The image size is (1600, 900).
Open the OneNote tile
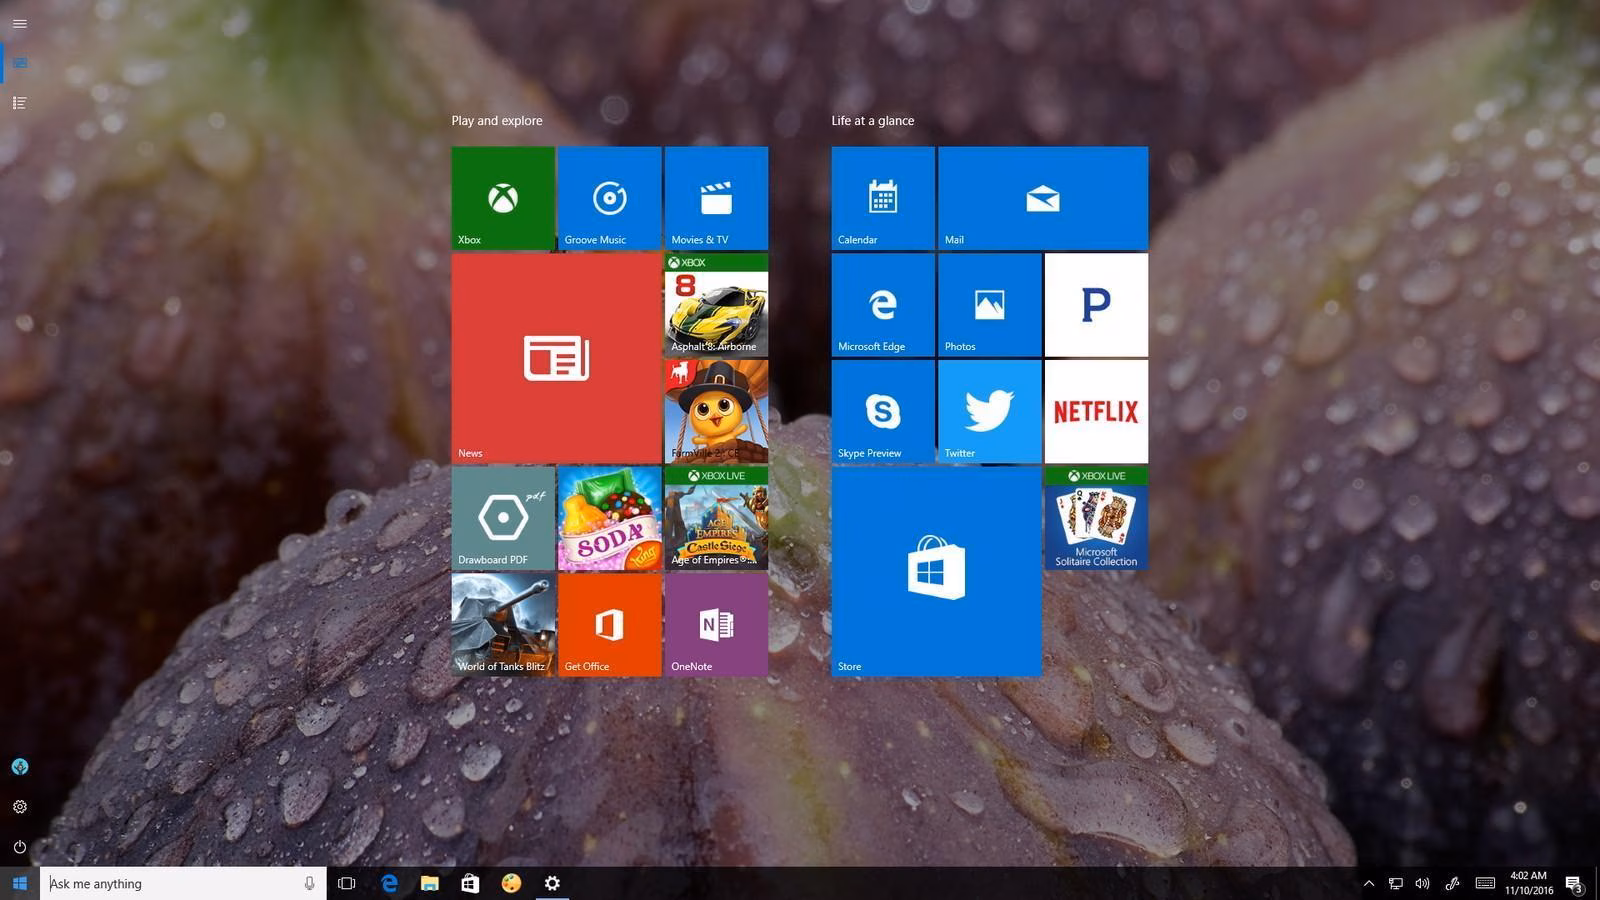716,625
